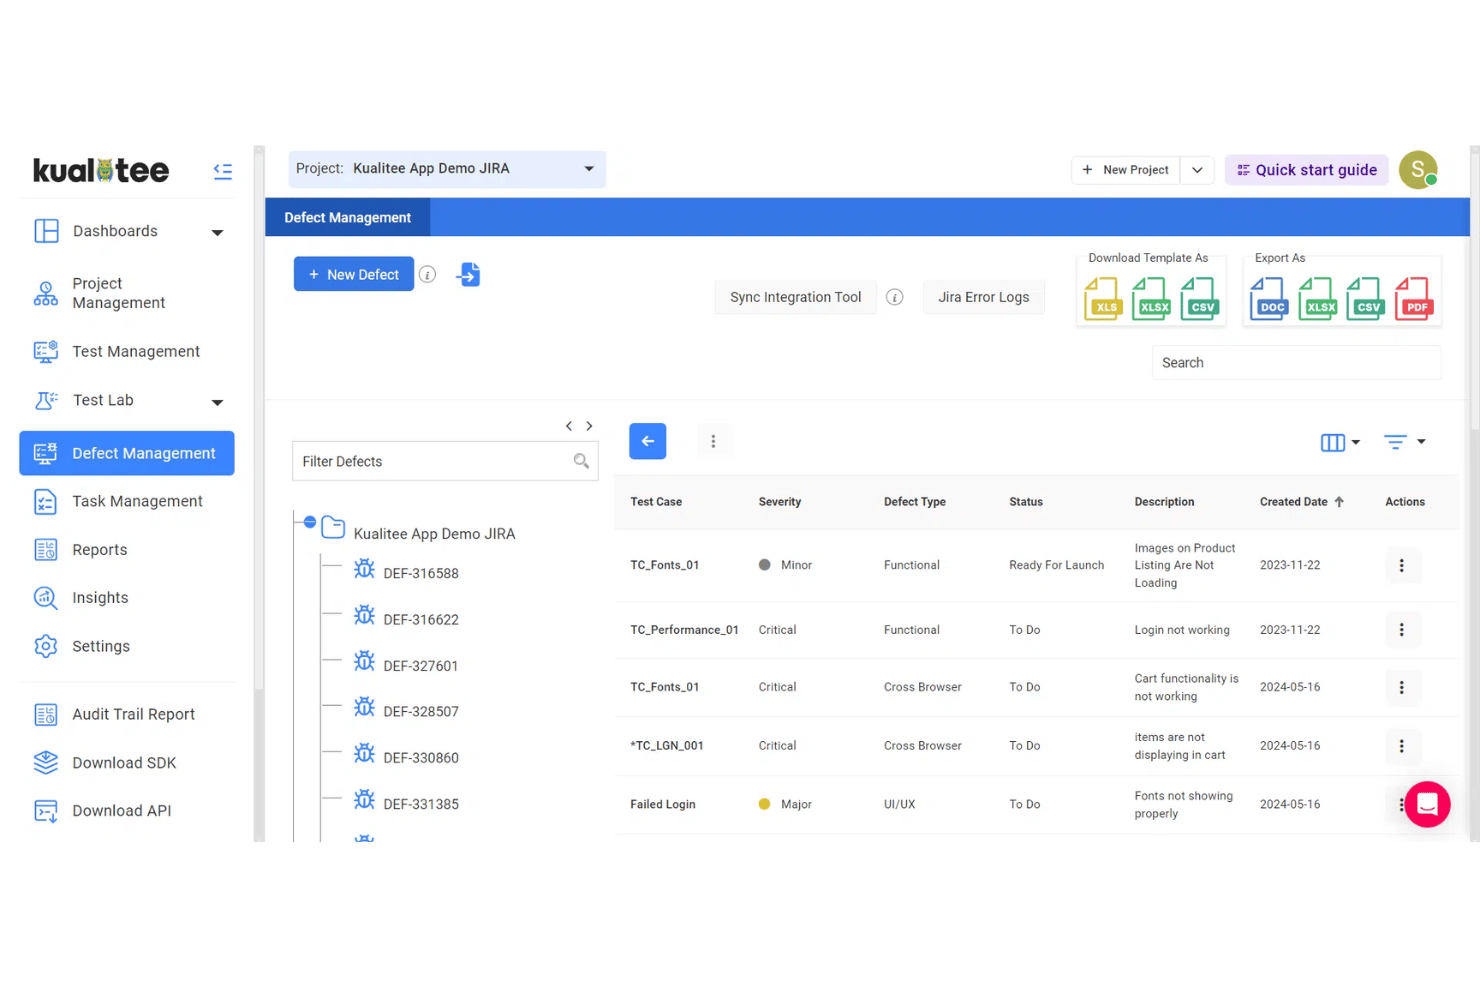Collapse the Kualitee App Demo JIRA tree node

tap(310, 522)
